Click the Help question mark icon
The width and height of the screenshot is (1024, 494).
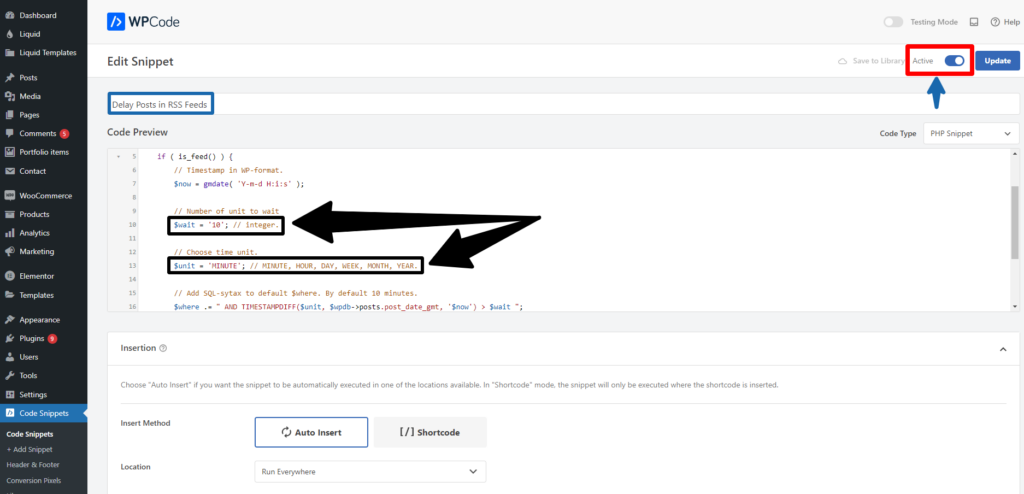click(995, 22)
